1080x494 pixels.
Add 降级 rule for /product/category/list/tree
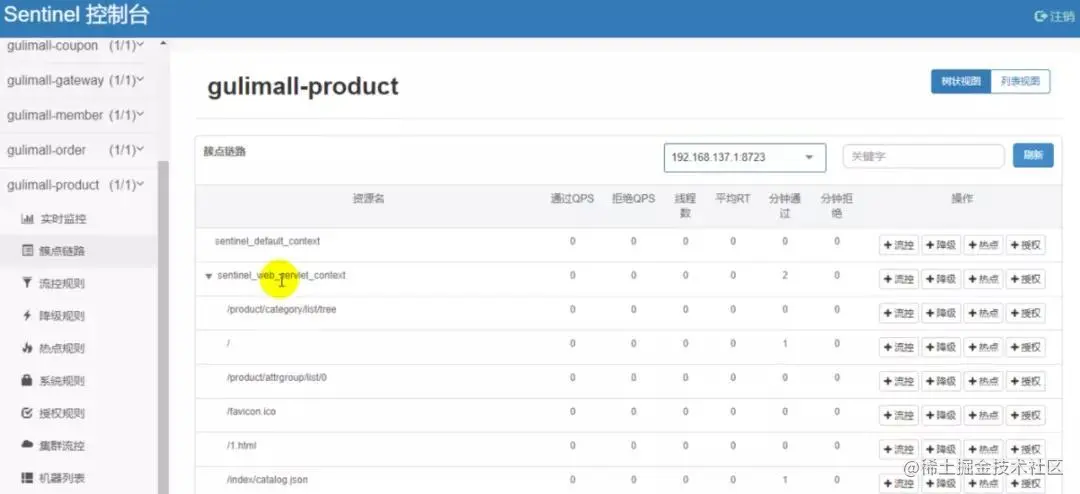click(941, 313)
